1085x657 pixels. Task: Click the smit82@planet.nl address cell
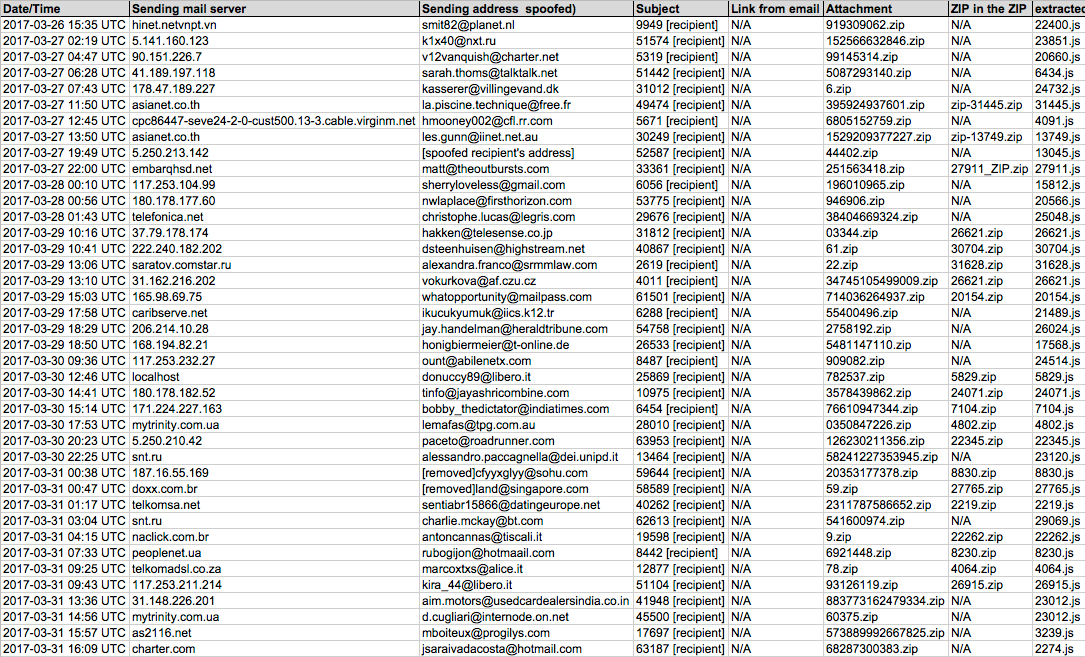526,25
